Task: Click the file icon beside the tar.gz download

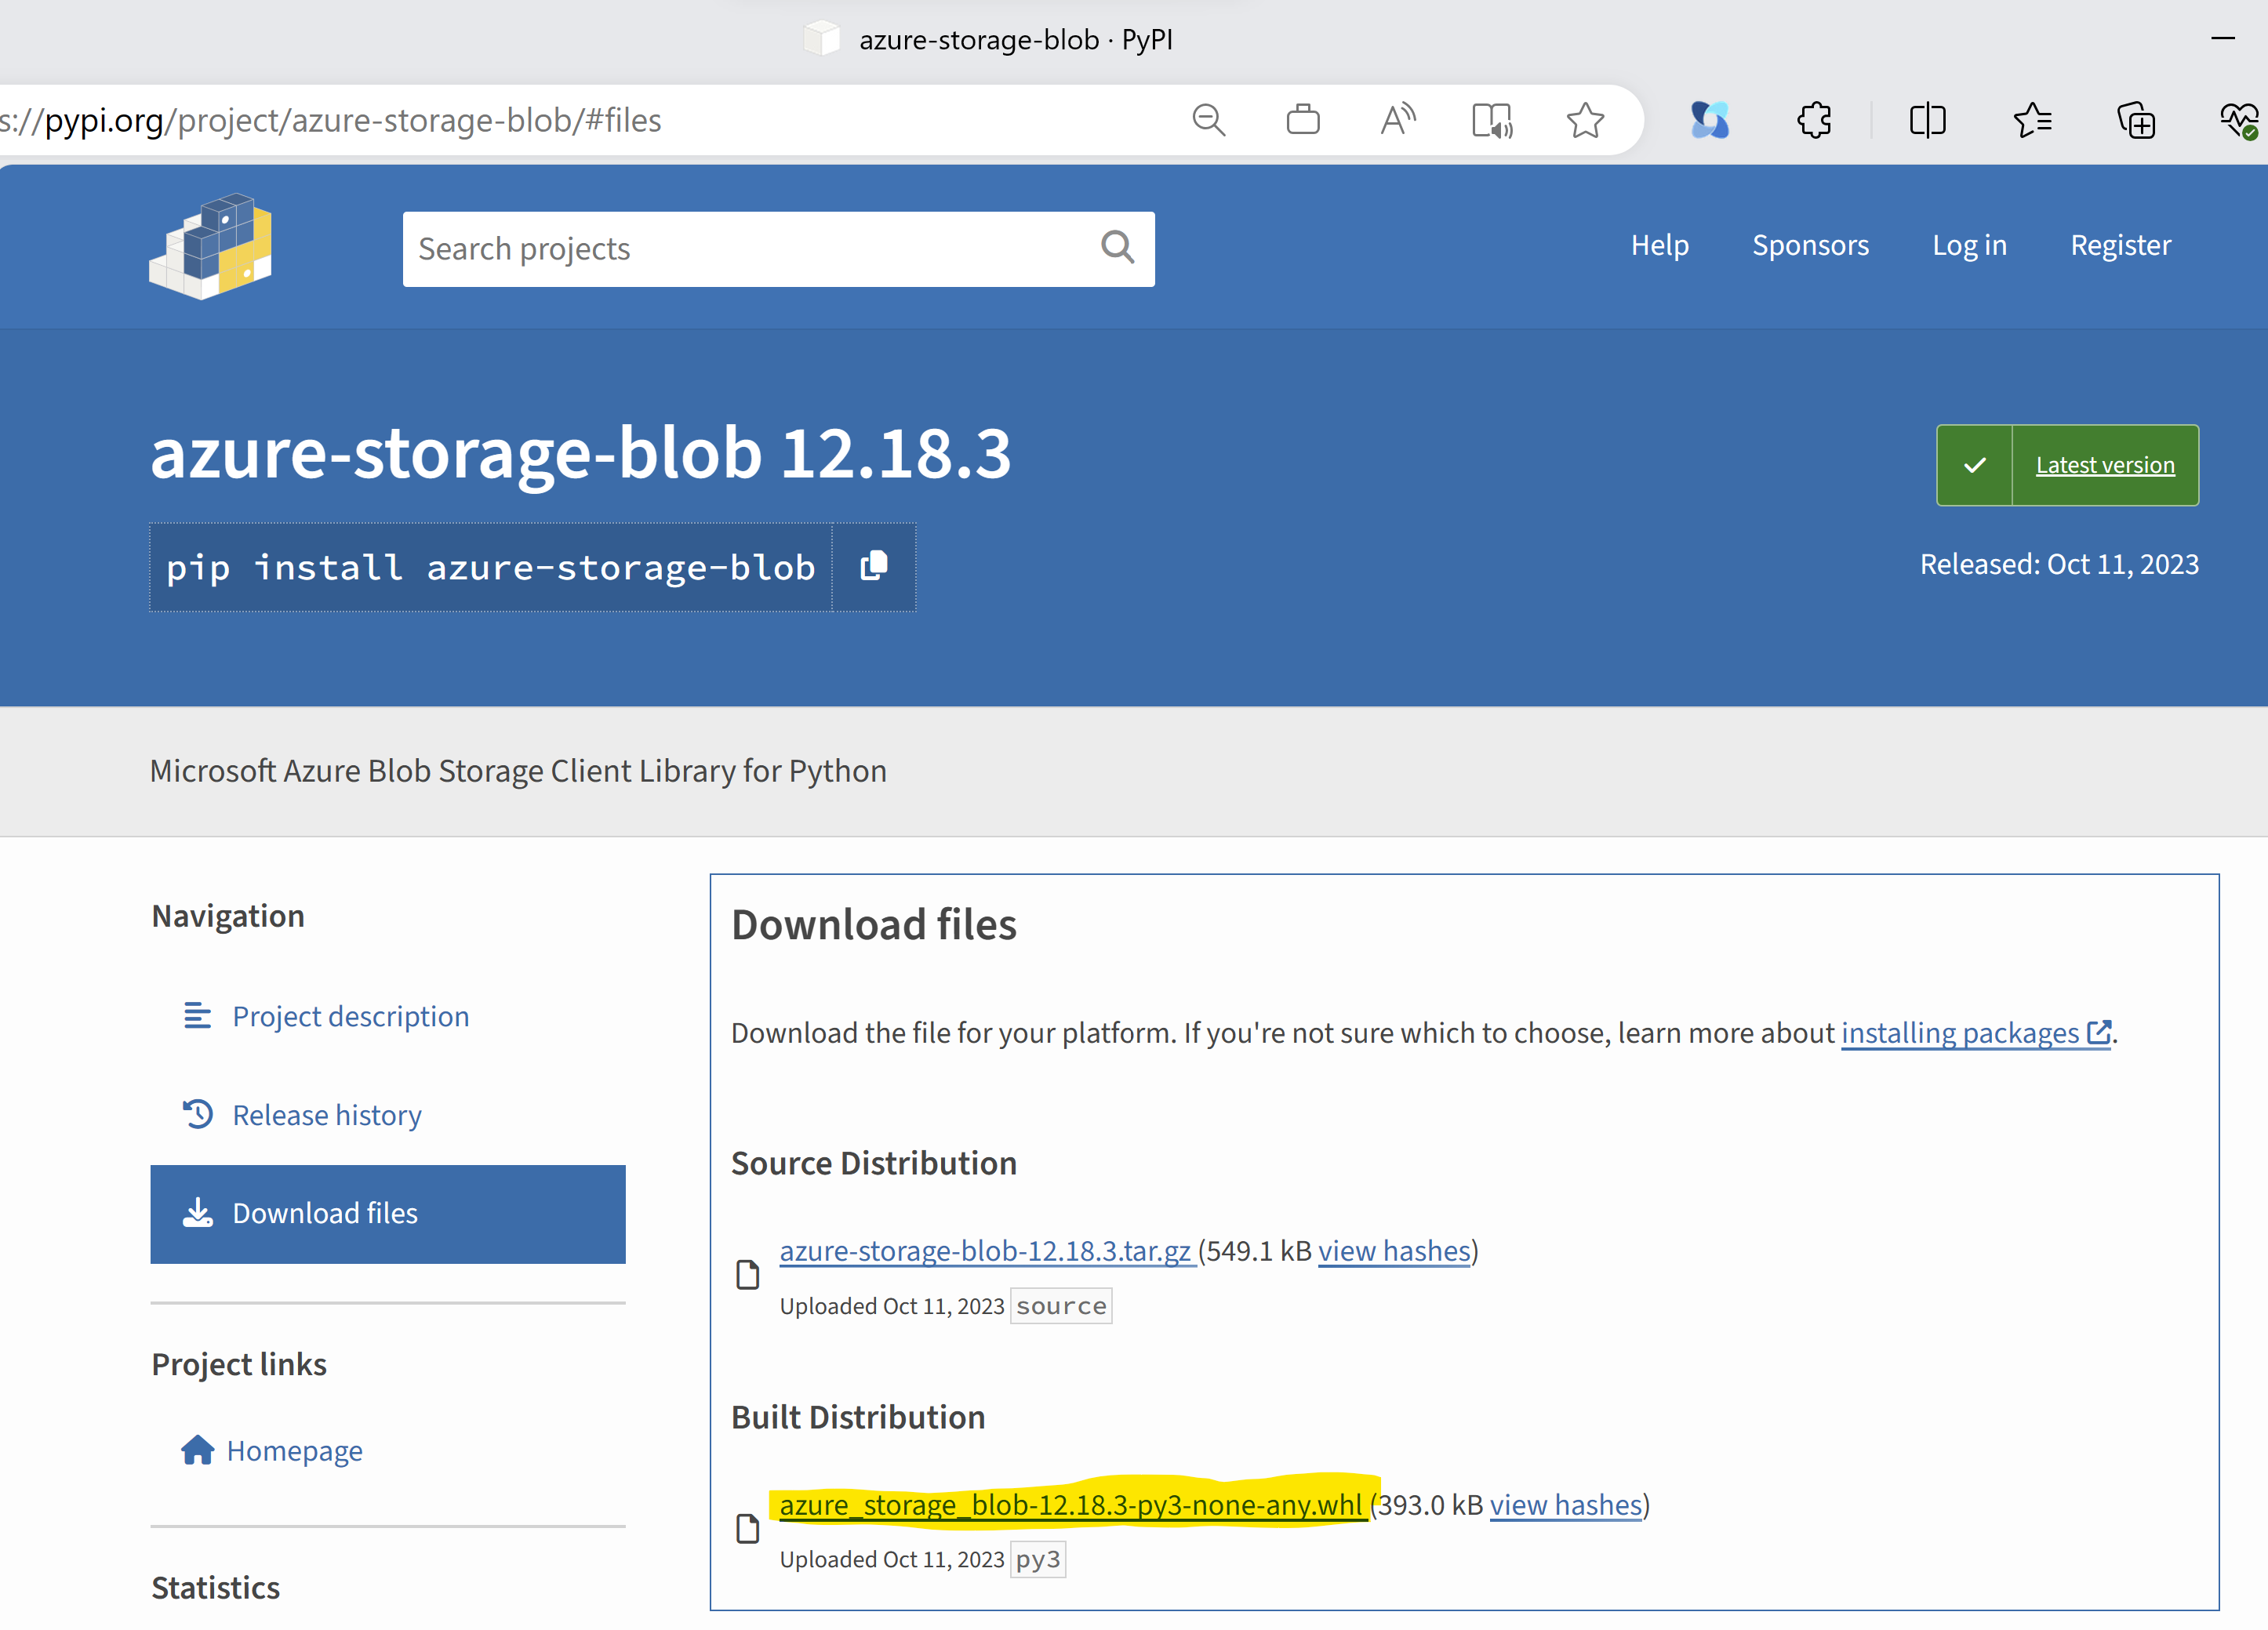Action: coord(748,1275)
